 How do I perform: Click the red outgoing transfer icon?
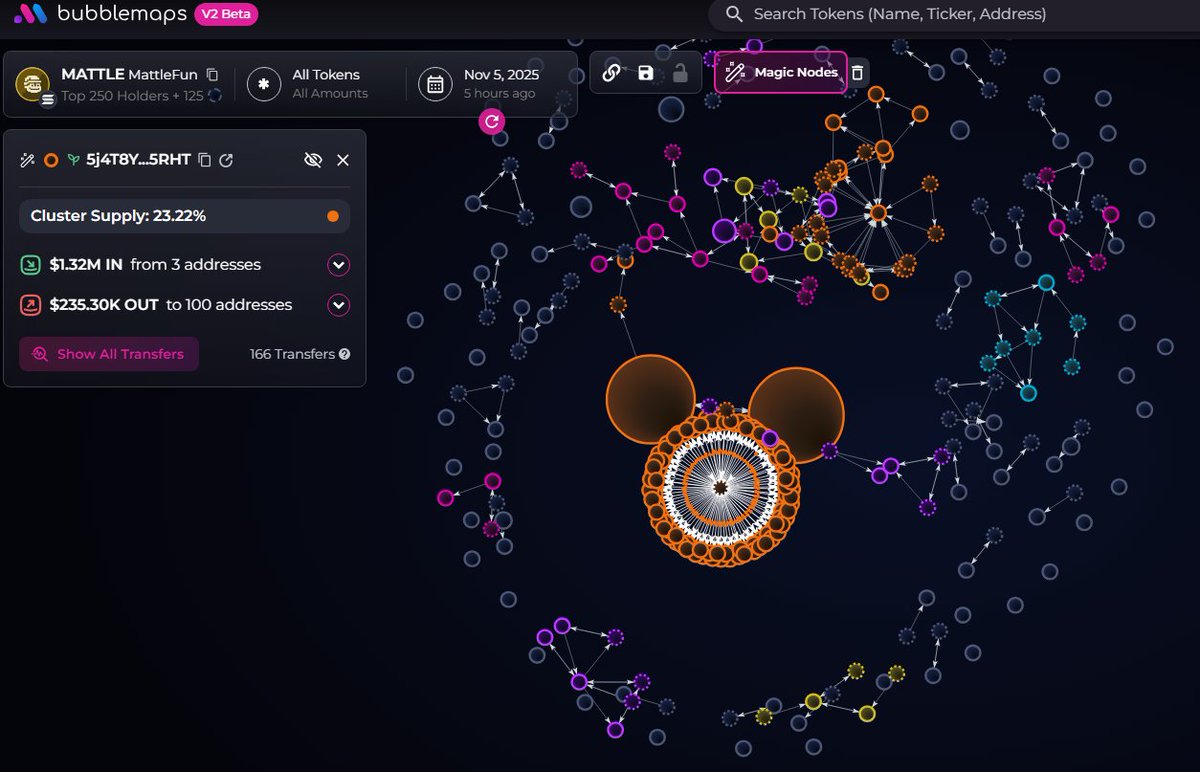pyautogui.click(x=31, y=305)
